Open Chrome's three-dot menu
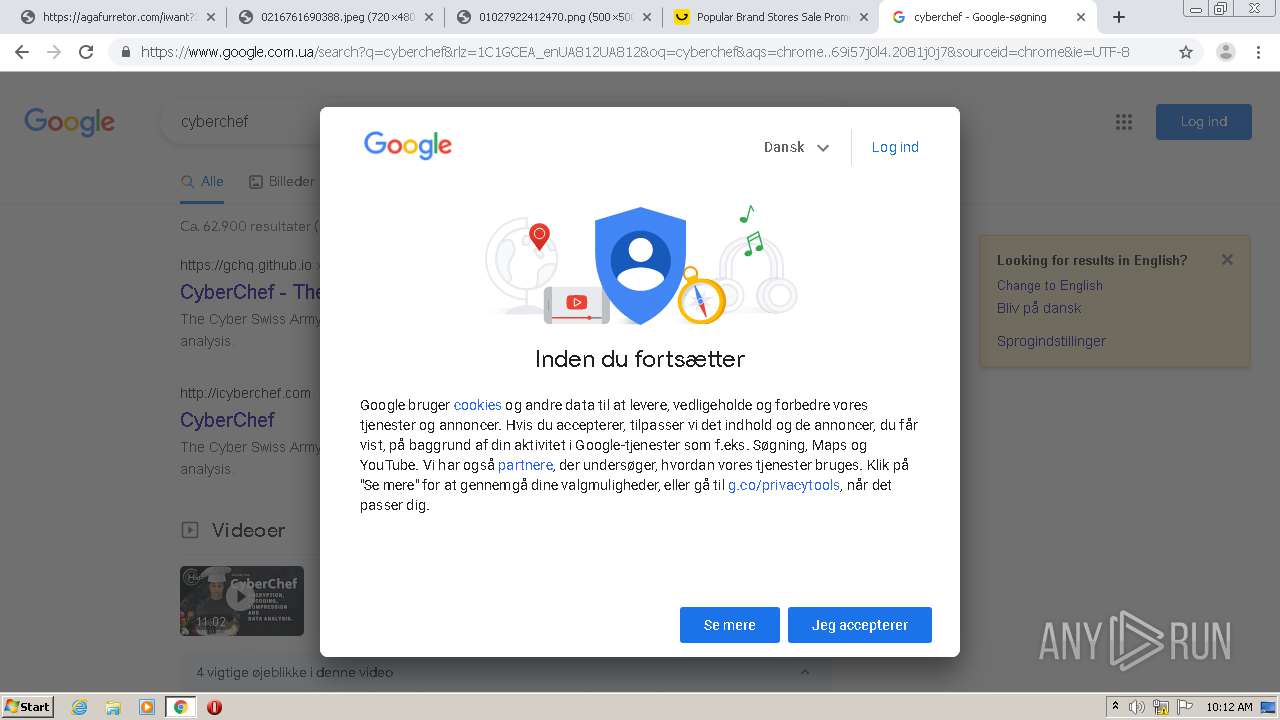1280x720 pixels. (x=1260, y=52)
